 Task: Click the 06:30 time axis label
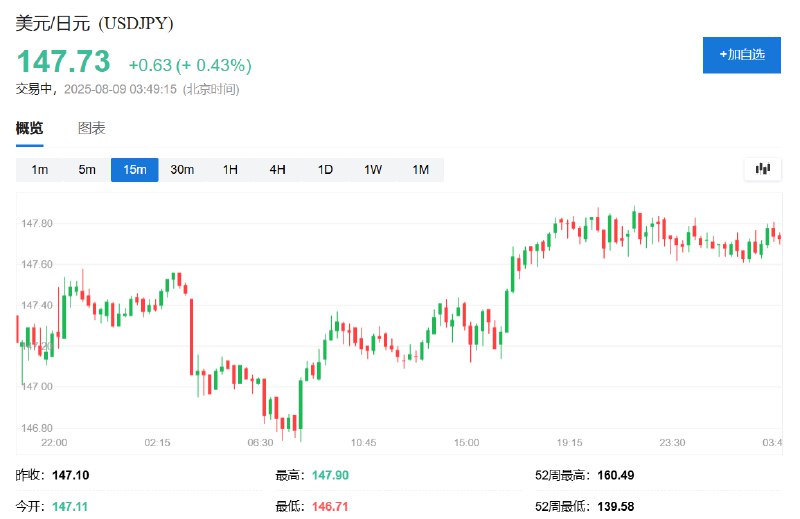pos(260,442)
